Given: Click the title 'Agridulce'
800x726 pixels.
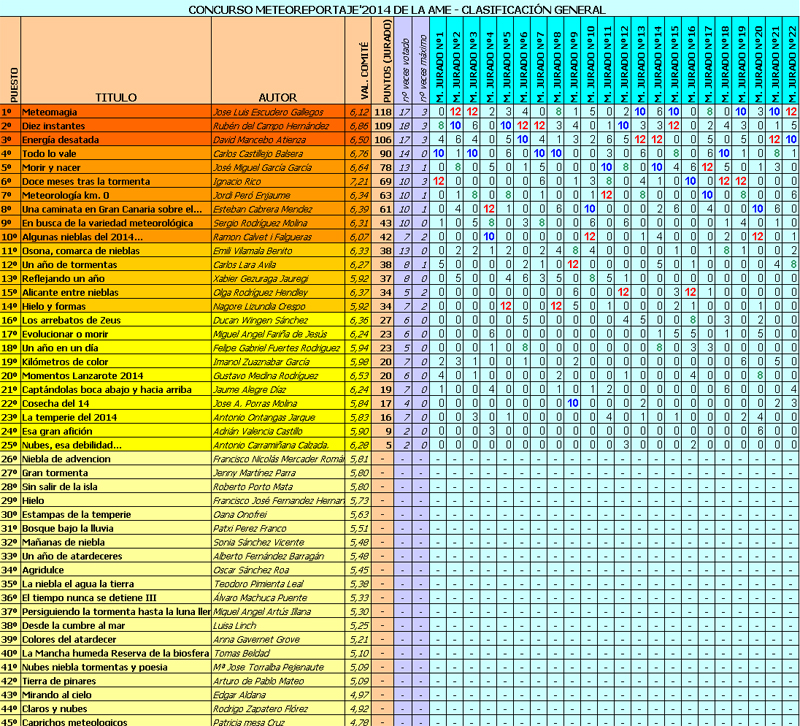Looking at the screenshot, I should (43, 570).
